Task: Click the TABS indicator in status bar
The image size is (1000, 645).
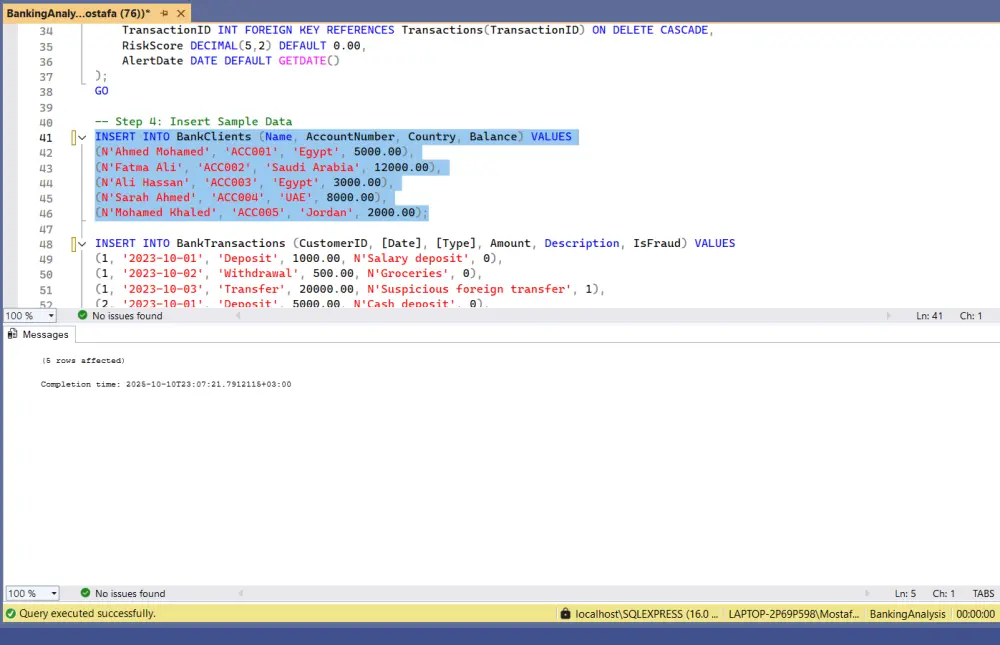Action: pyautogui.click(x=983, y=593)
